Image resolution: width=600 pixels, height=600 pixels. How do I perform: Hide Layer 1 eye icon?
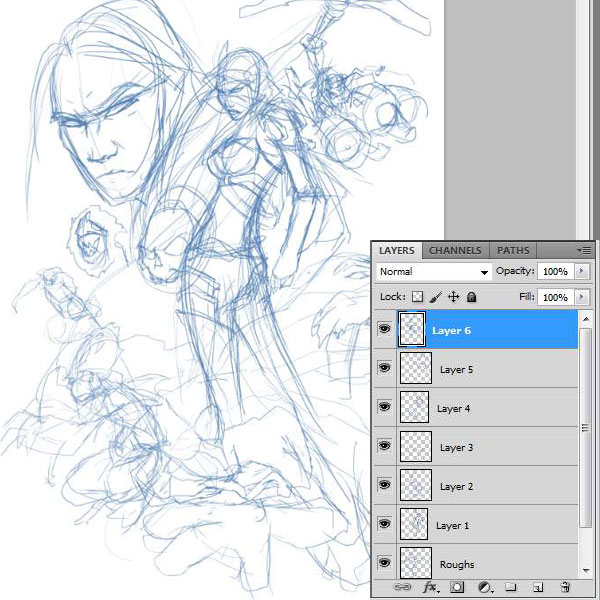click(x=384, y=523)
